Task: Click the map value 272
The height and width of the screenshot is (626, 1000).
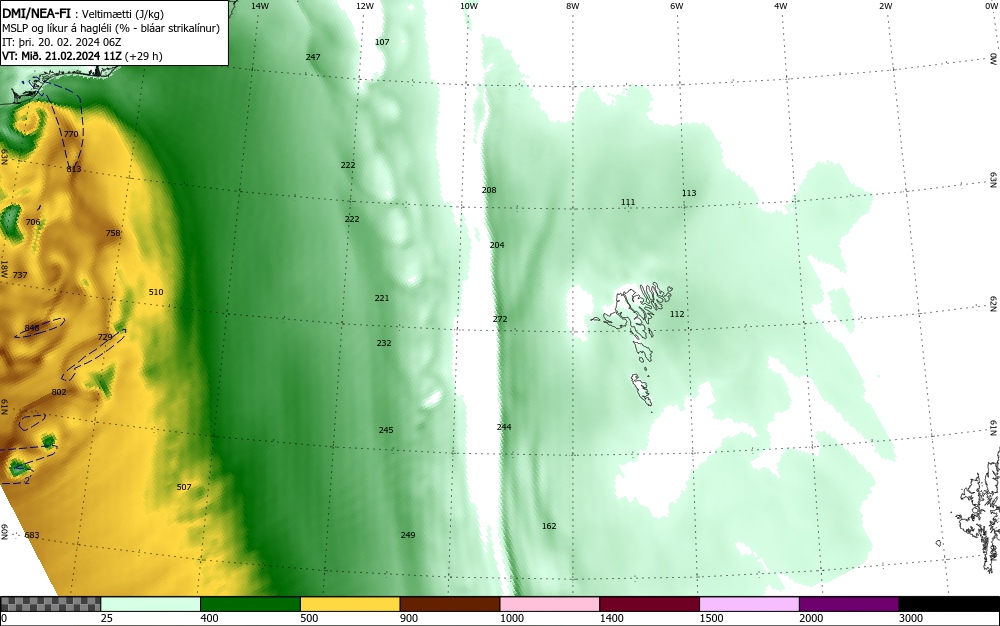Action: pyautogui.click(x=500, y=319)
